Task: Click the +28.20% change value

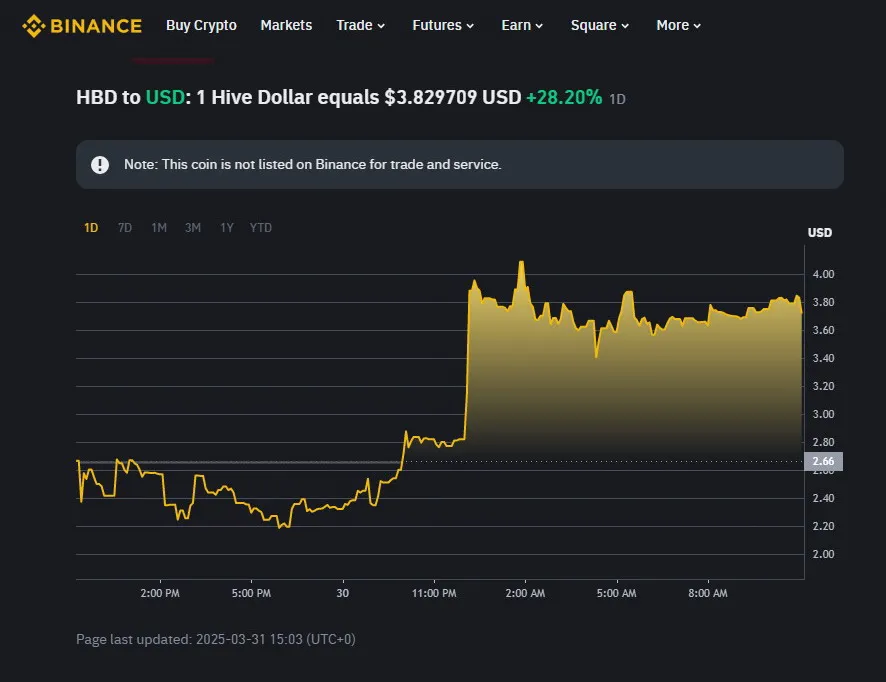Action: coord(564,97)
